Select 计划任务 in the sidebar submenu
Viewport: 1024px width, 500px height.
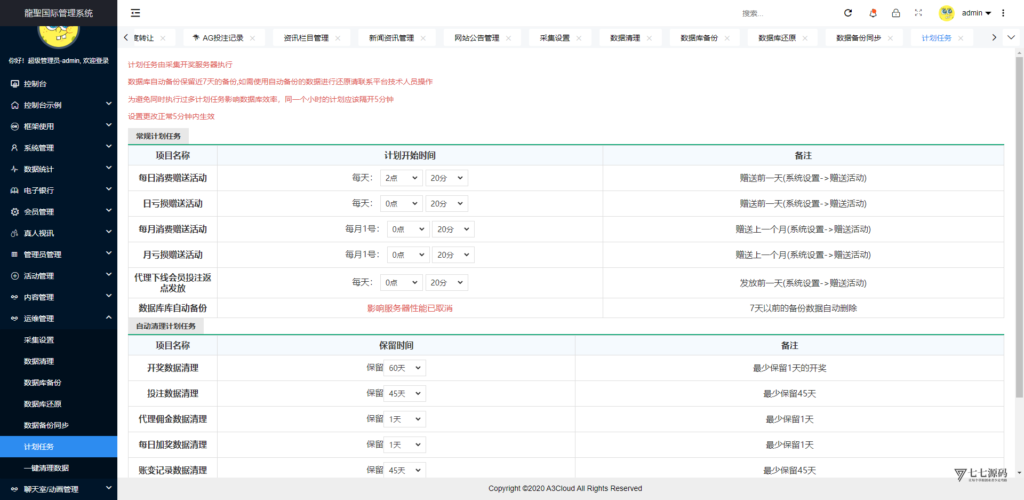(59, 447)
